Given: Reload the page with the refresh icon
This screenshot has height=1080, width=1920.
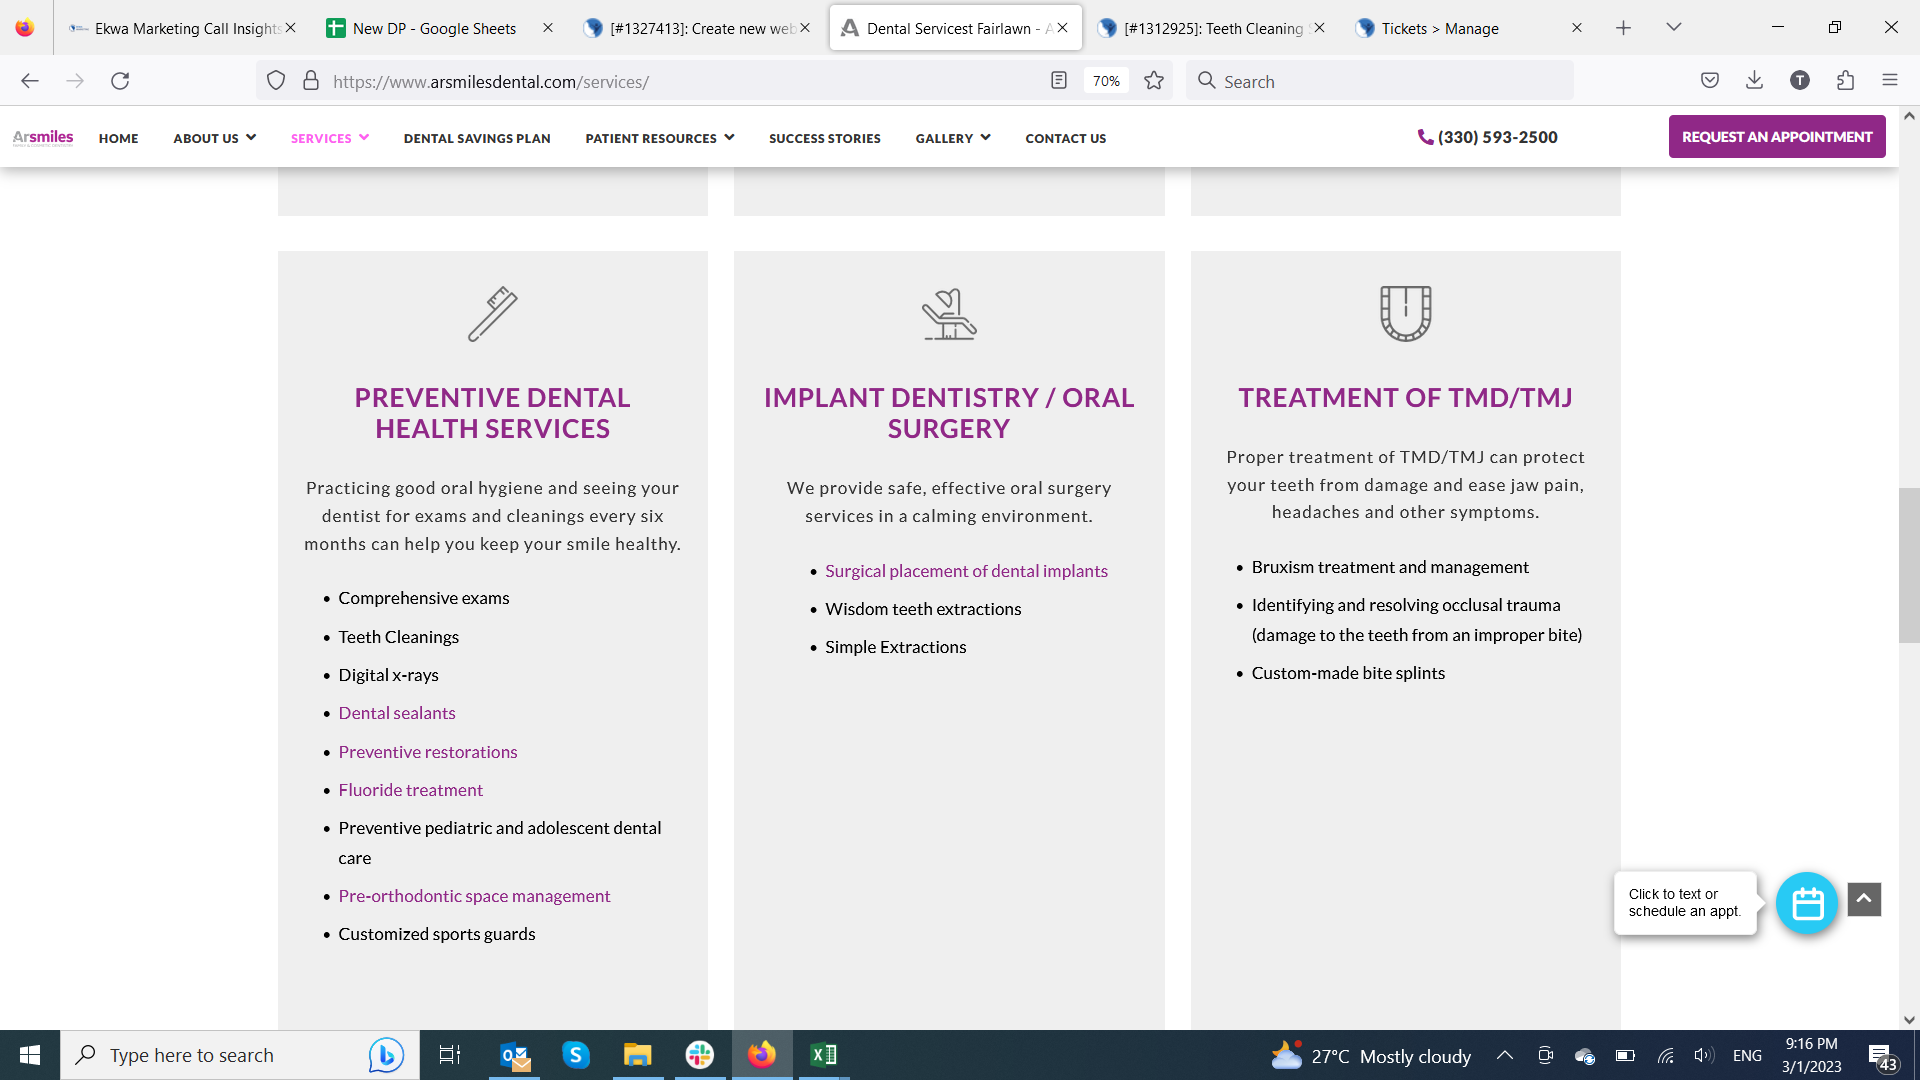Looking at the screenshot, I should 120,81.
